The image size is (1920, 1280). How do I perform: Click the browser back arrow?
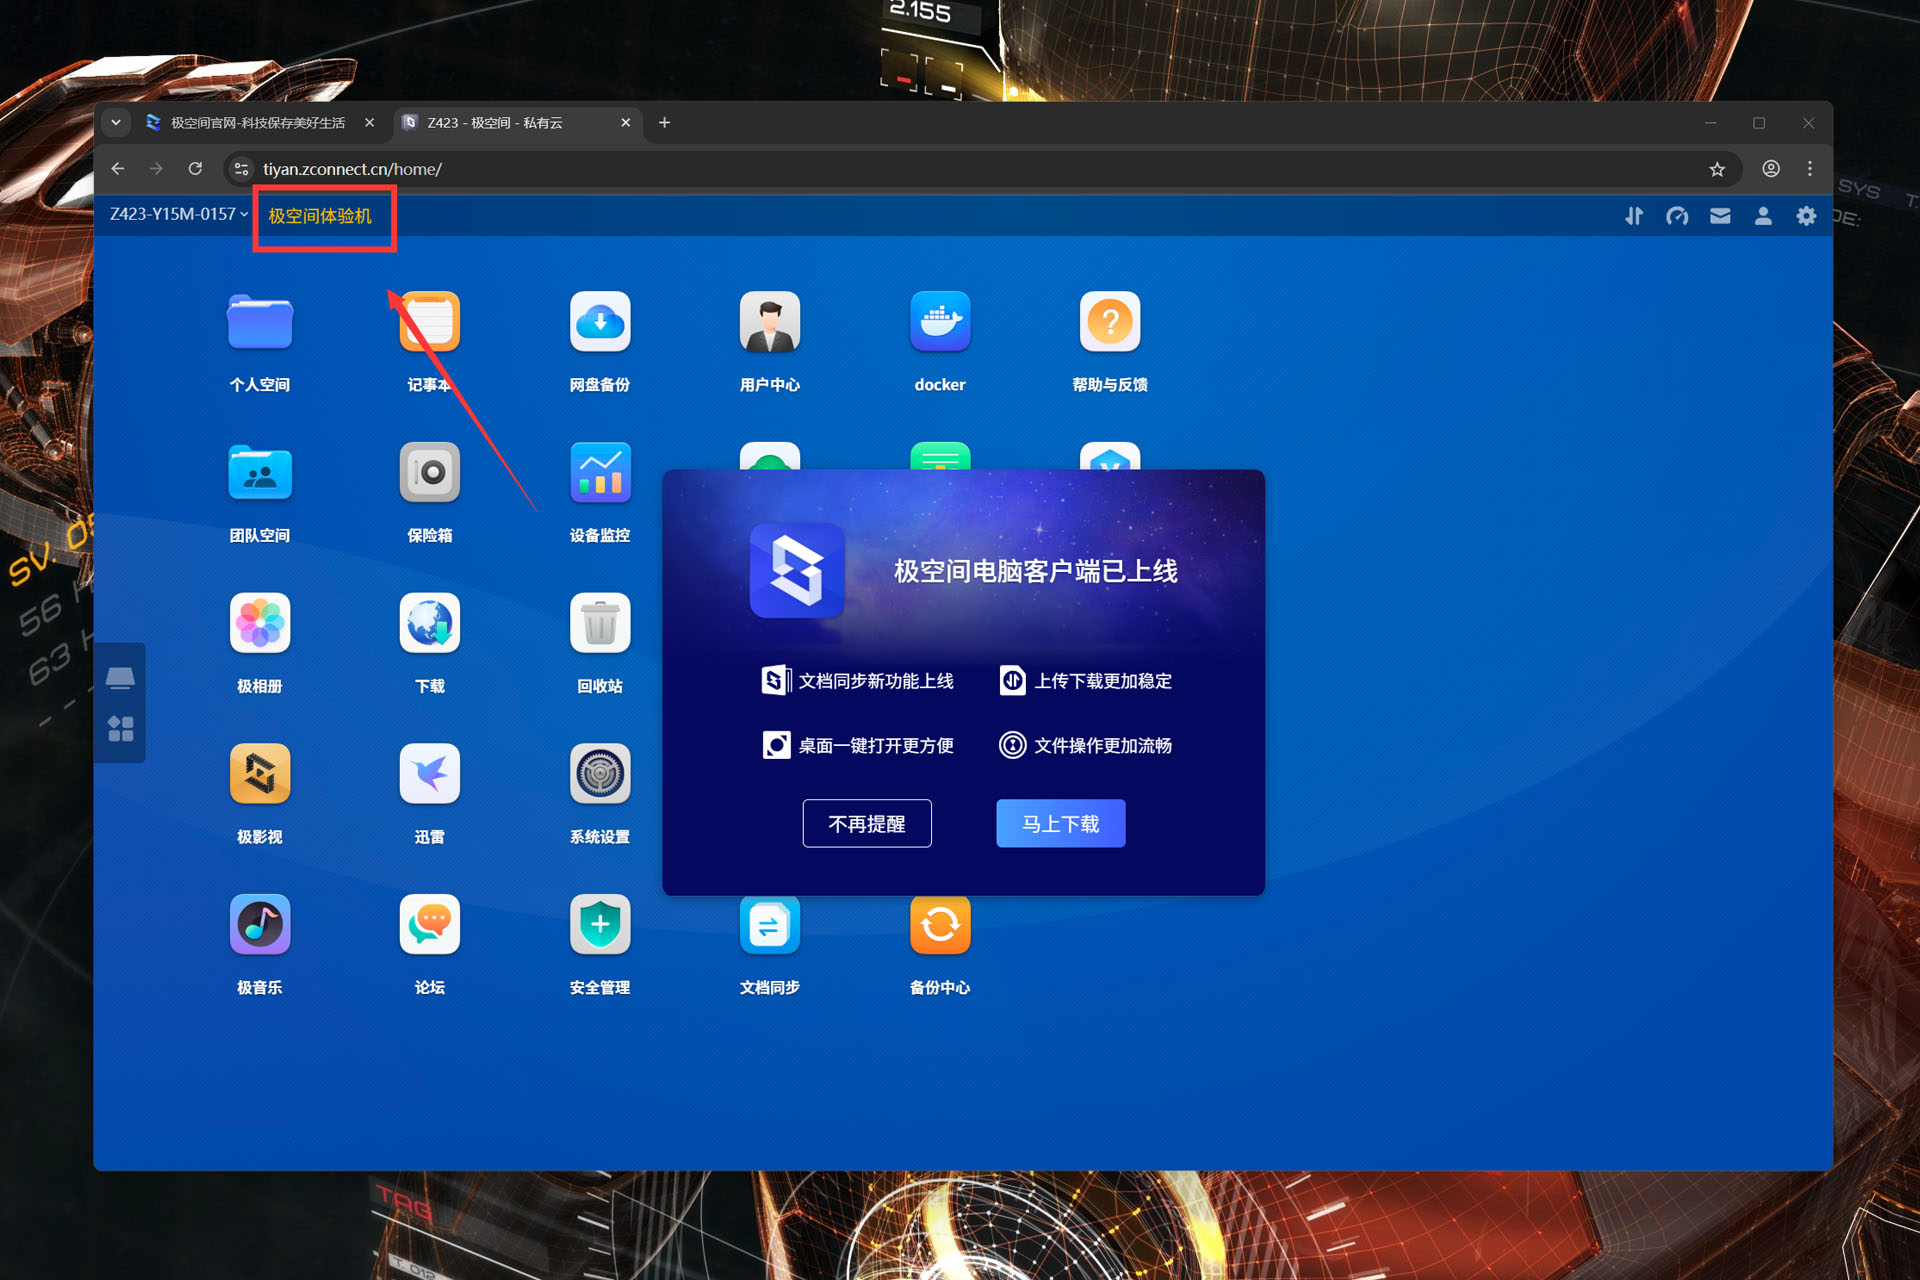[x=118, y=169]
